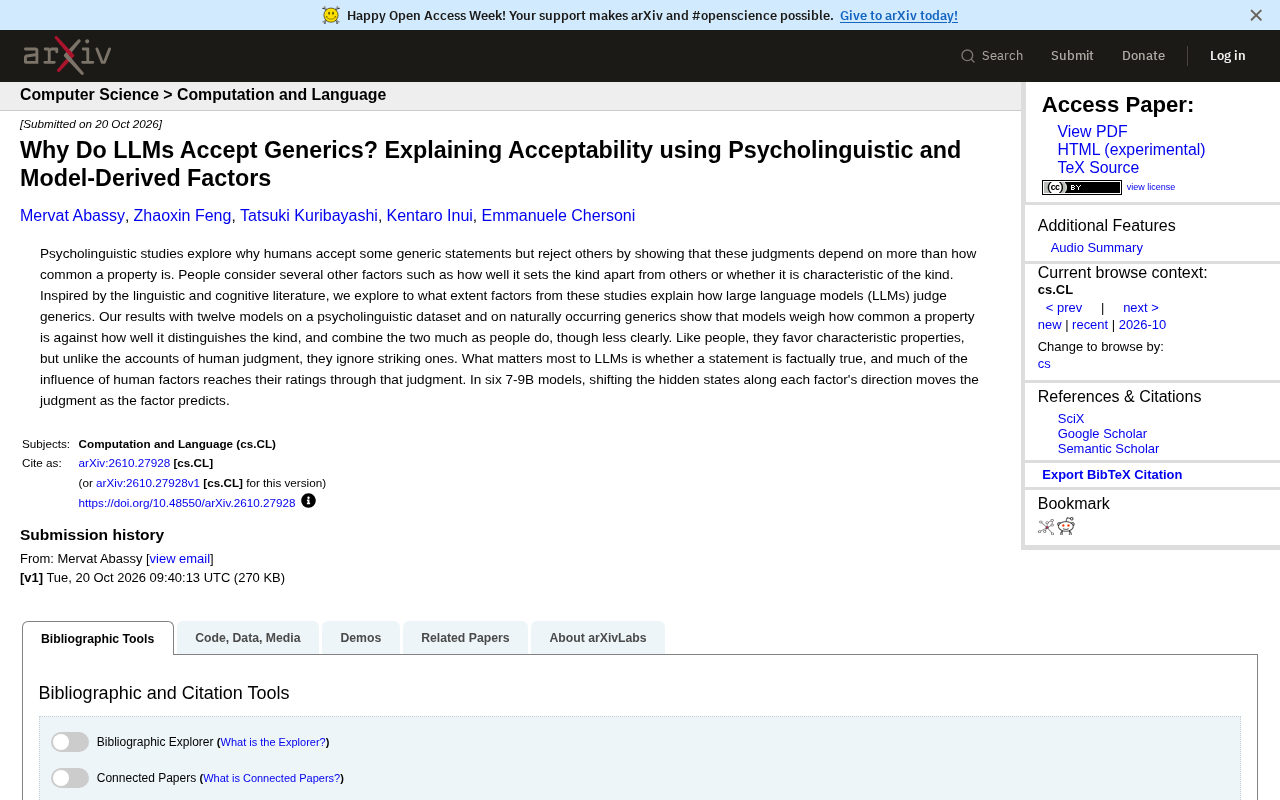This screenshot has height=800, width=1280.
Task: Open author Tatsuki Kuribayashi's page
Action: click(309, 216)
